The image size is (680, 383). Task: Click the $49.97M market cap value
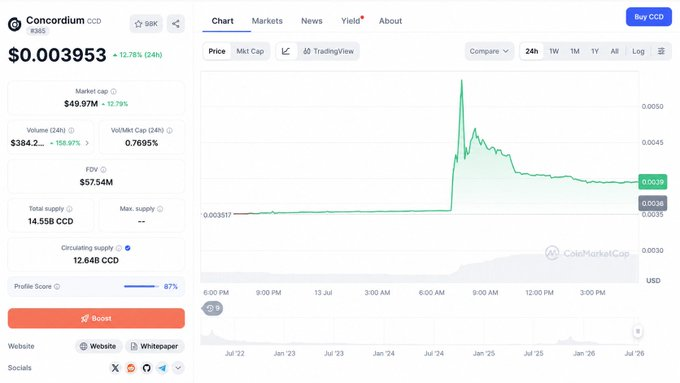point(81,104)
